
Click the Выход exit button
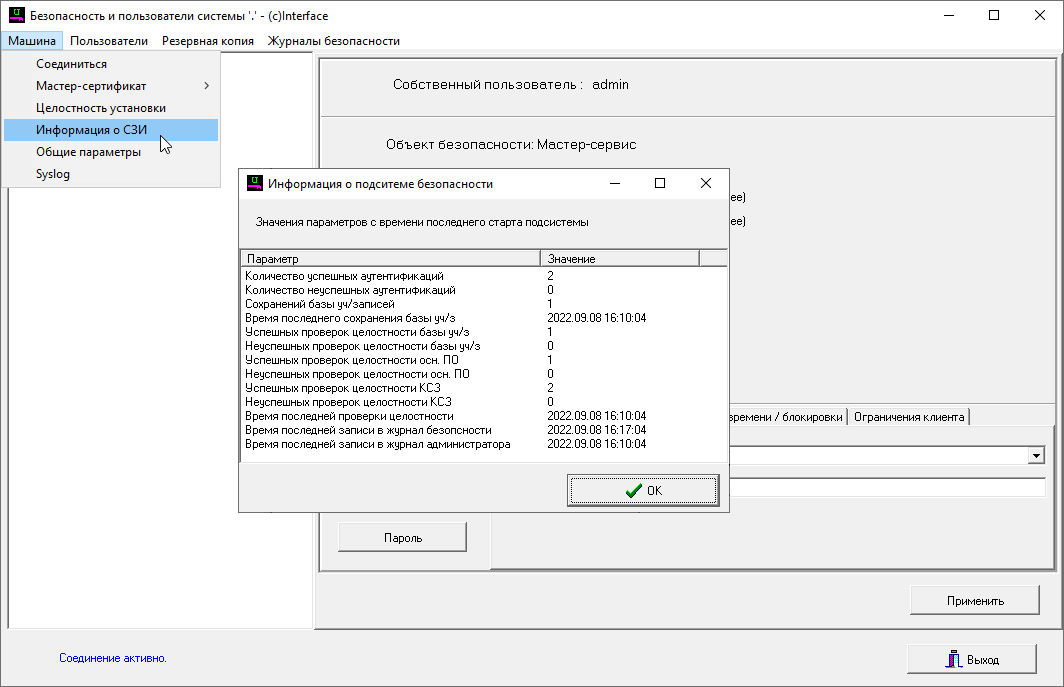(x=970, y=660)
